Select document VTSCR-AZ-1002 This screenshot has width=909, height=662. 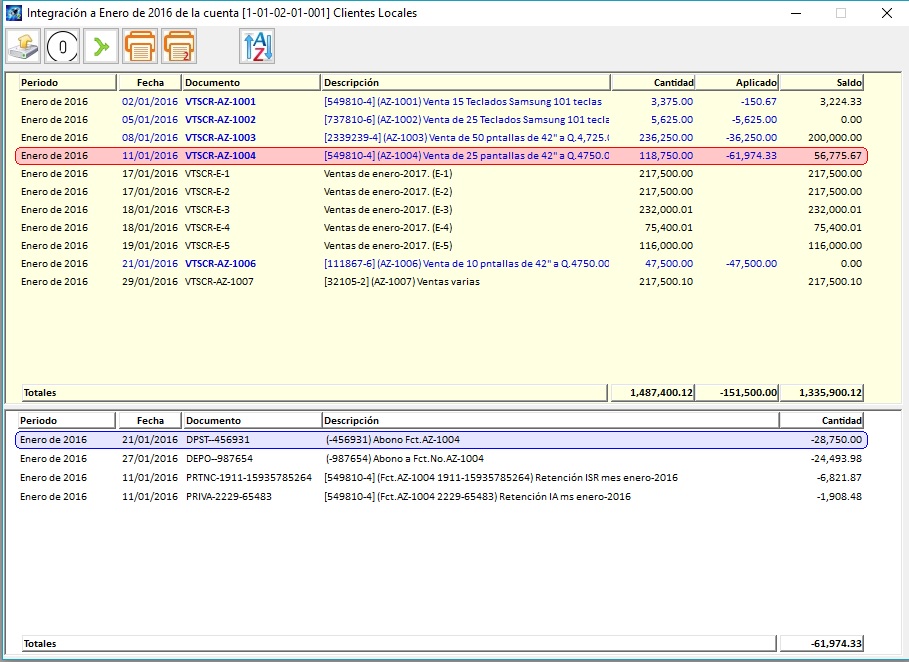pyautogui.click(x=220, y=119)
